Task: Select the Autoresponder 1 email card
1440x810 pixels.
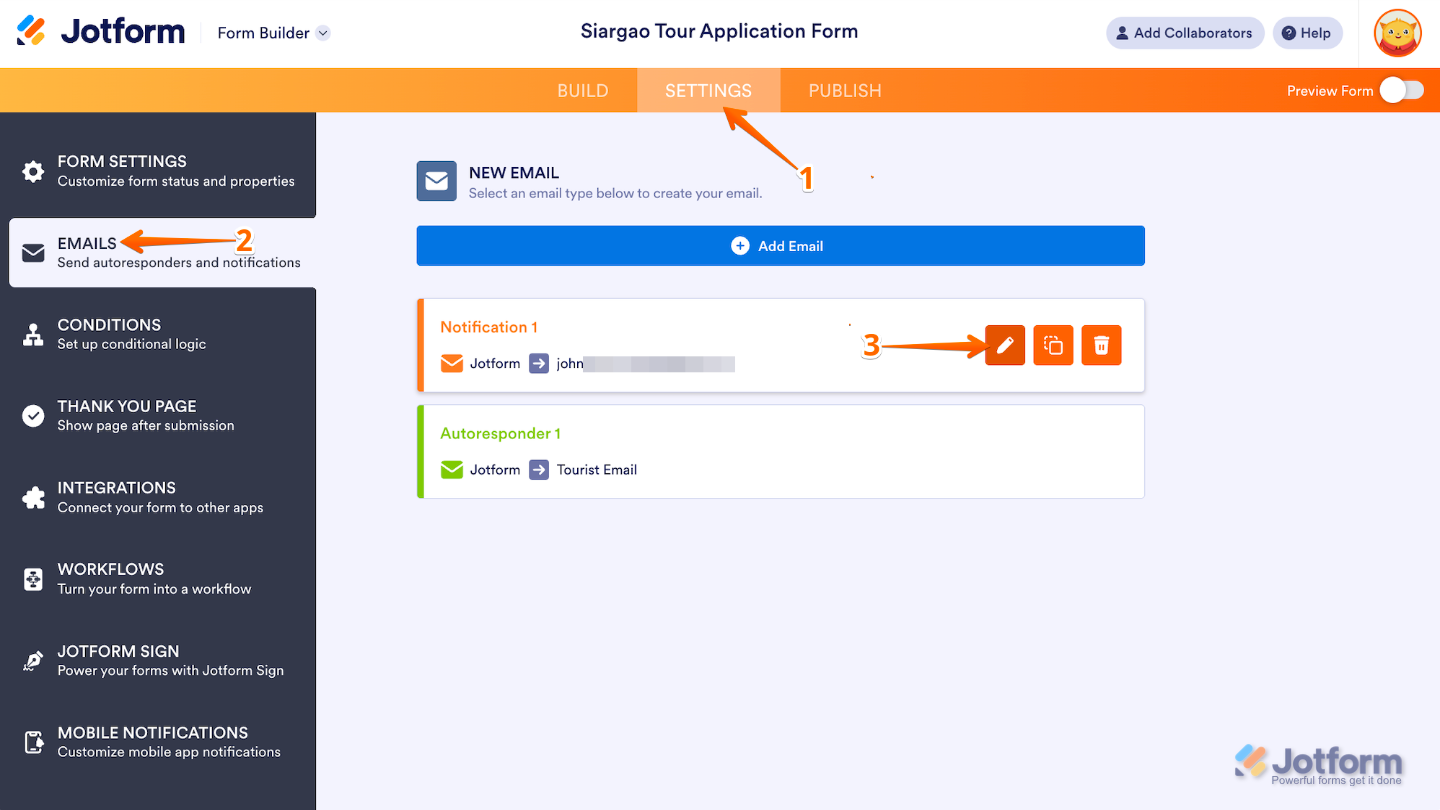Action: (780, 451)
